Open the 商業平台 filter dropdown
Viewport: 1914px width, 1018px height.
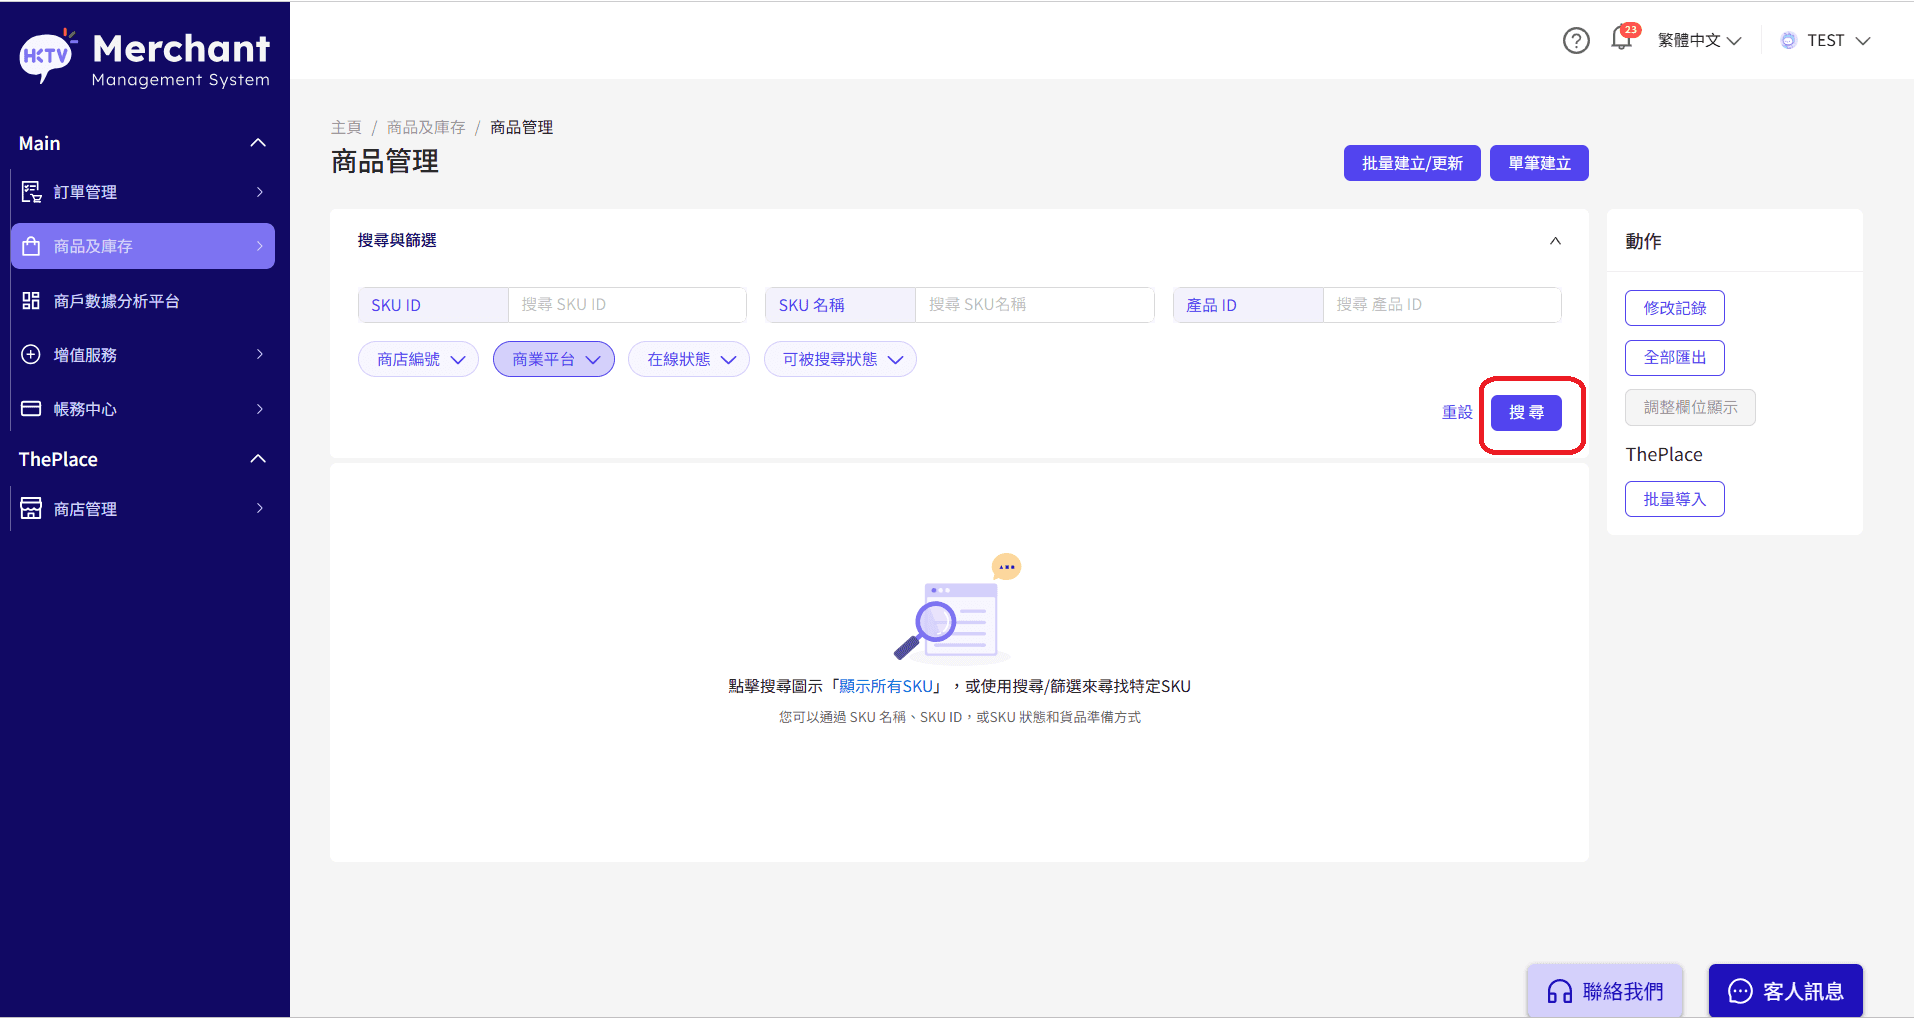[x=554, y=359]
